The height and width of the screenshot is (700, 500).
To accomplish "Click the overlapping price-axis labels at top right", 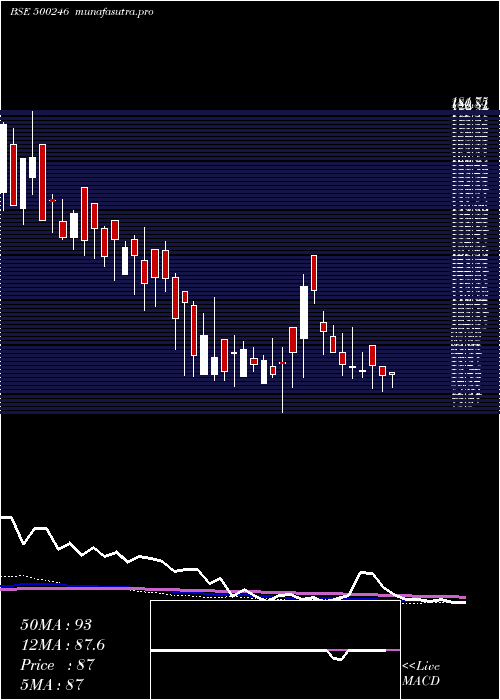I will click(470, 105).
